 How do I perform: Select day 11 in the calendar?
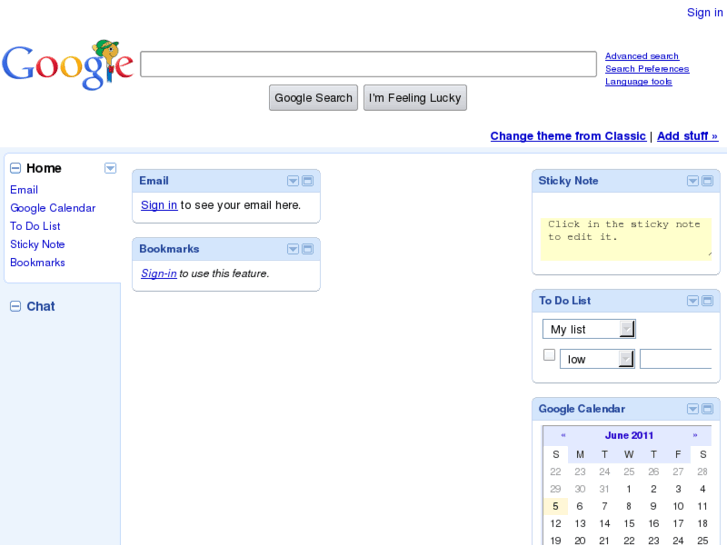click(702, 506)
